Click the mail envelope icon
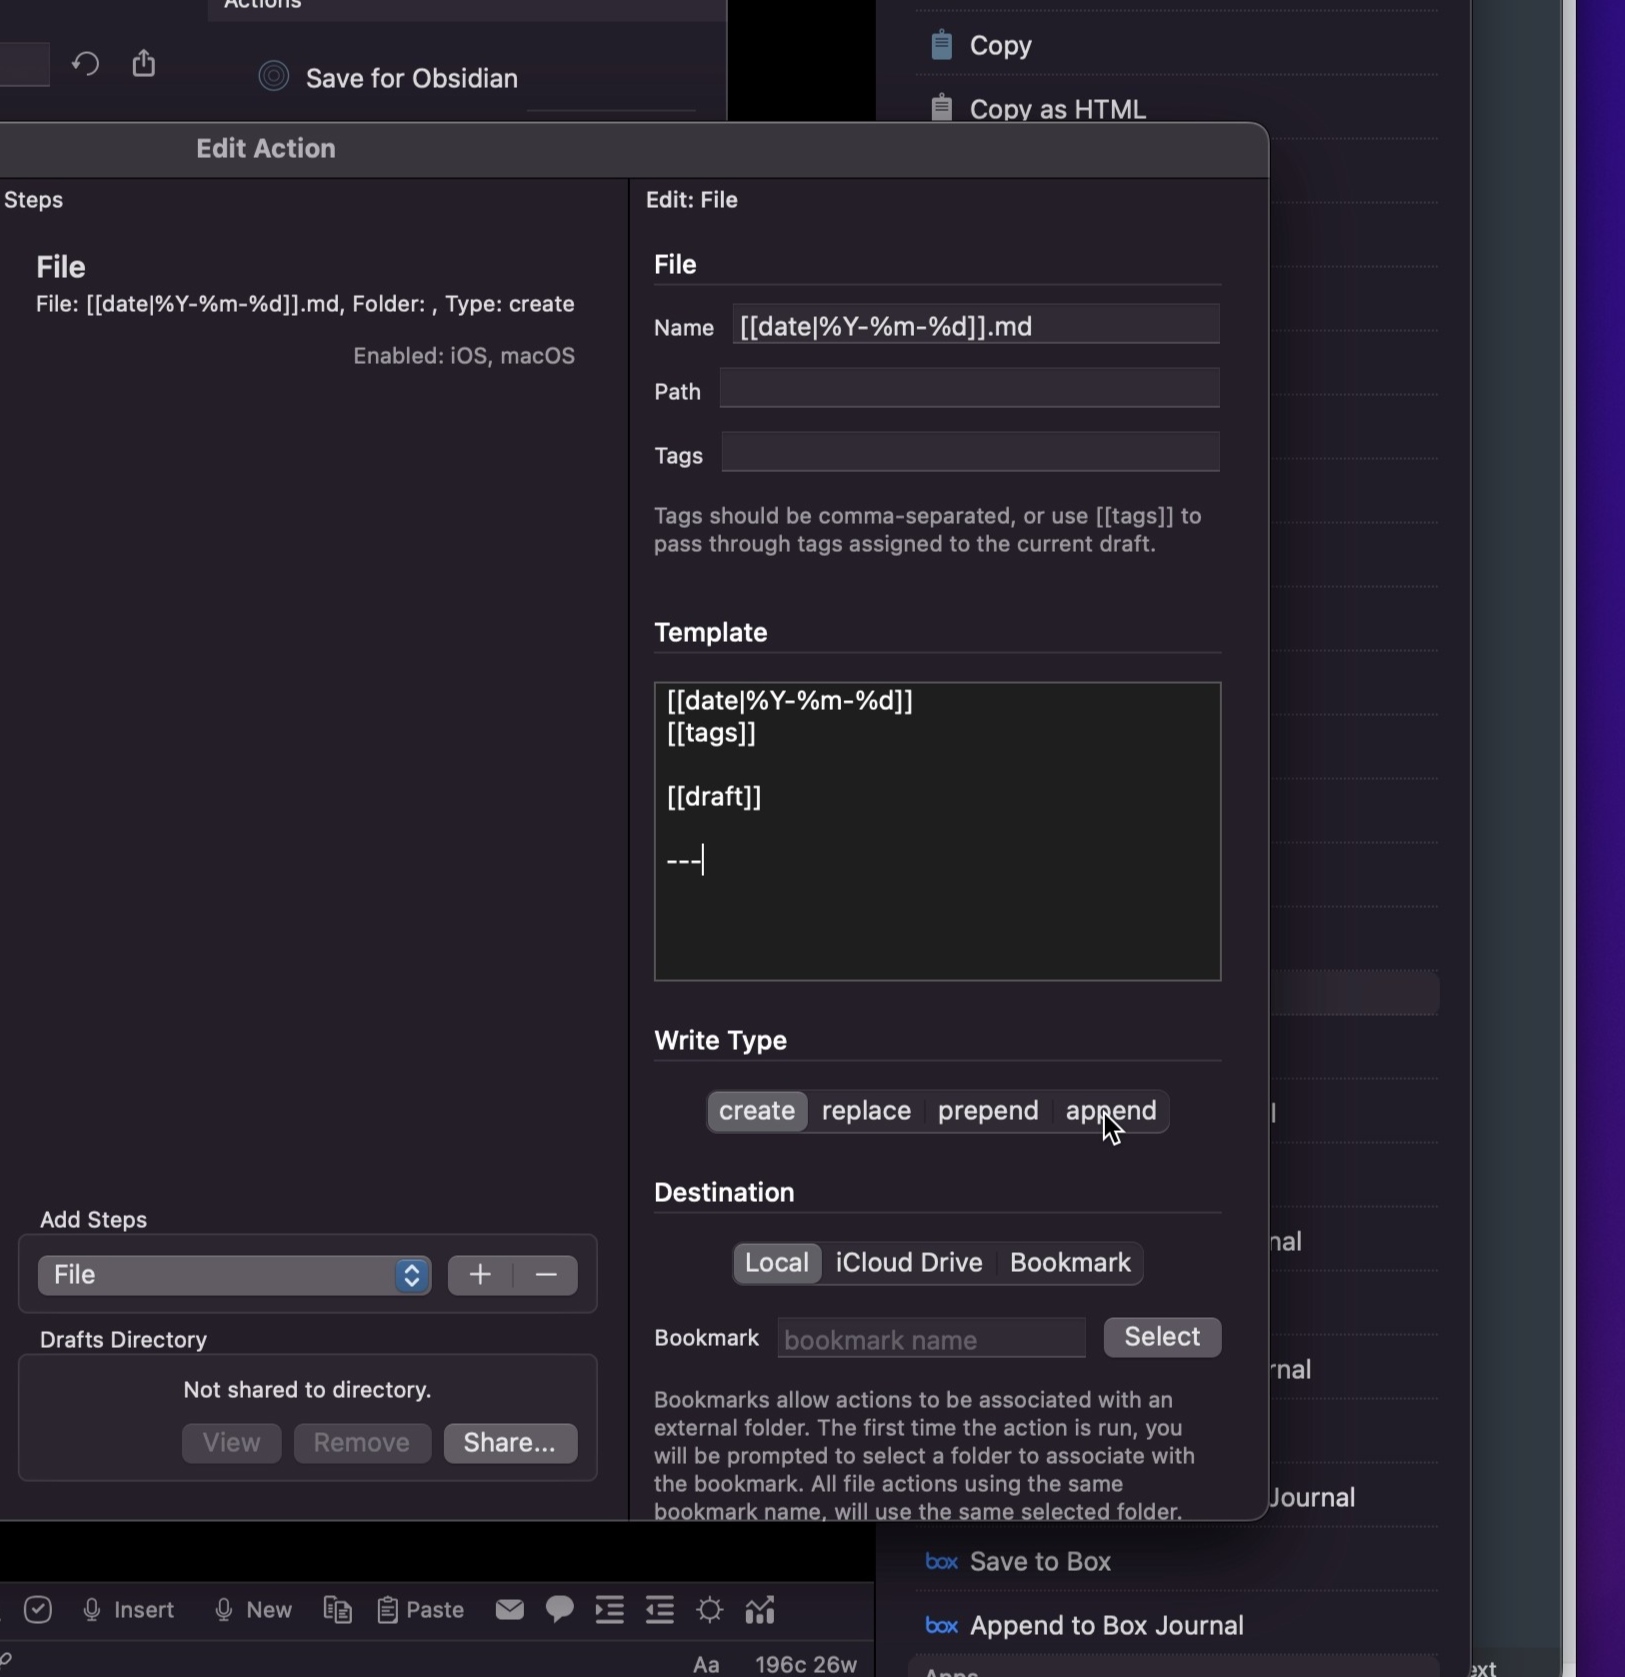The width and height of the screenshot is (1625, 1677). tap(510, 1609)
